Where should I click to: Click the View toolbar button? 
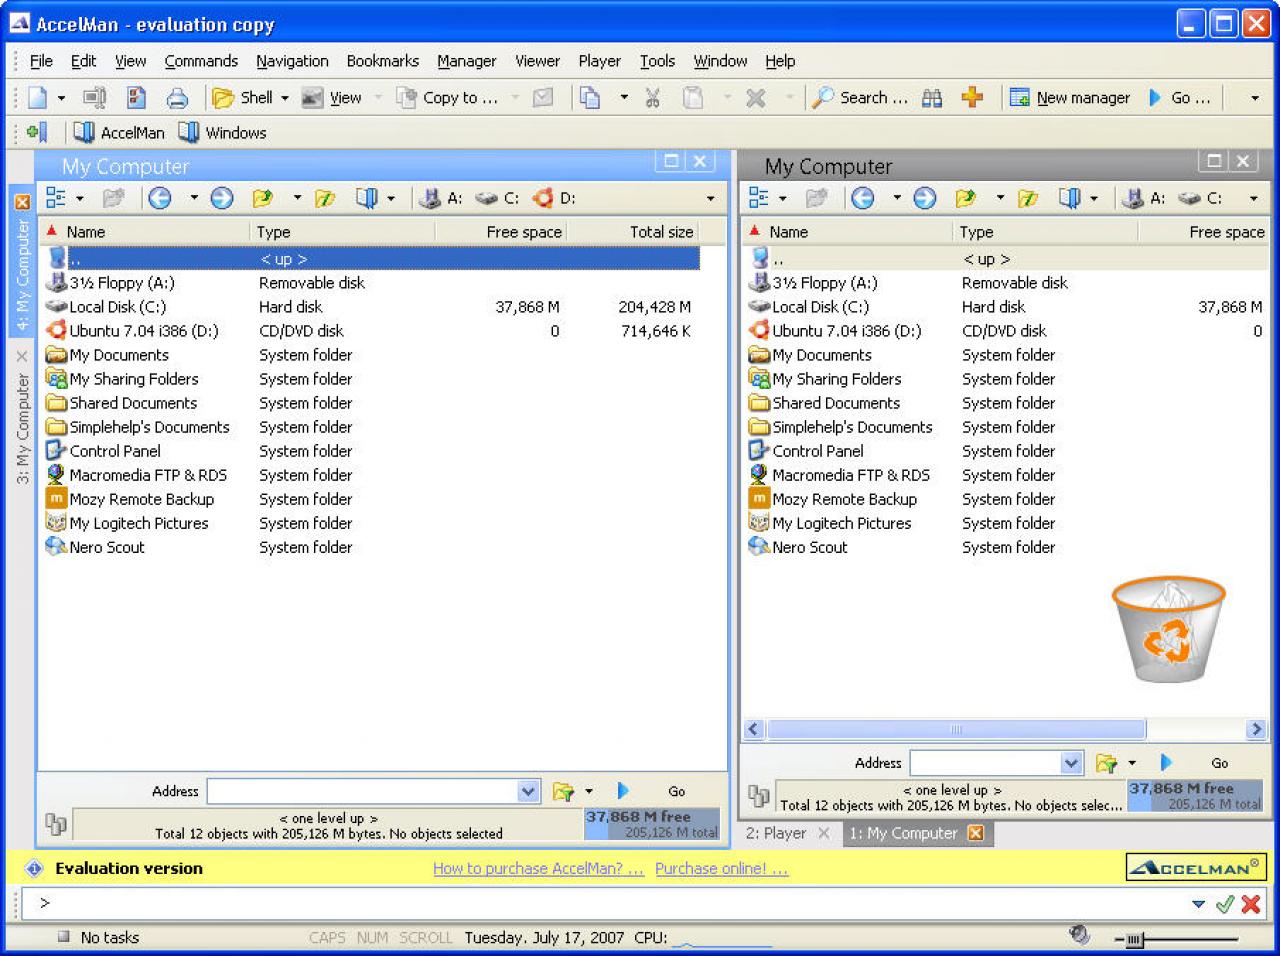pyautogui.click(x=332, y=97)
